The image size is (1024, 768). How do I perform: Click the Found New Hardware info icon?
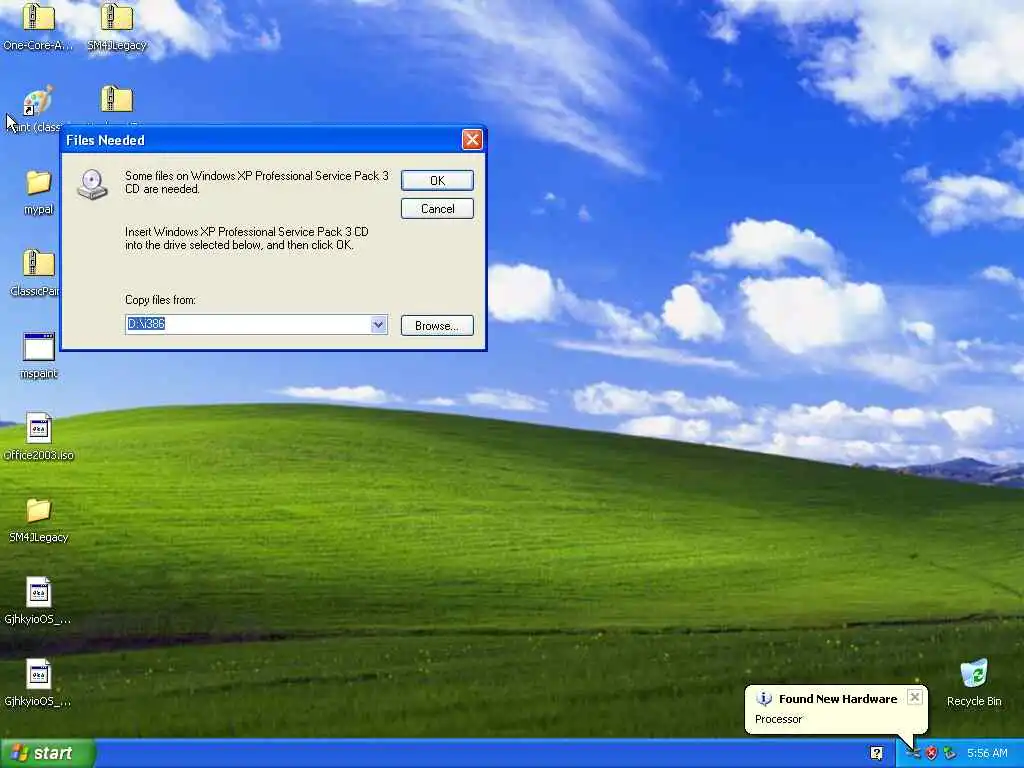[763, 699]
